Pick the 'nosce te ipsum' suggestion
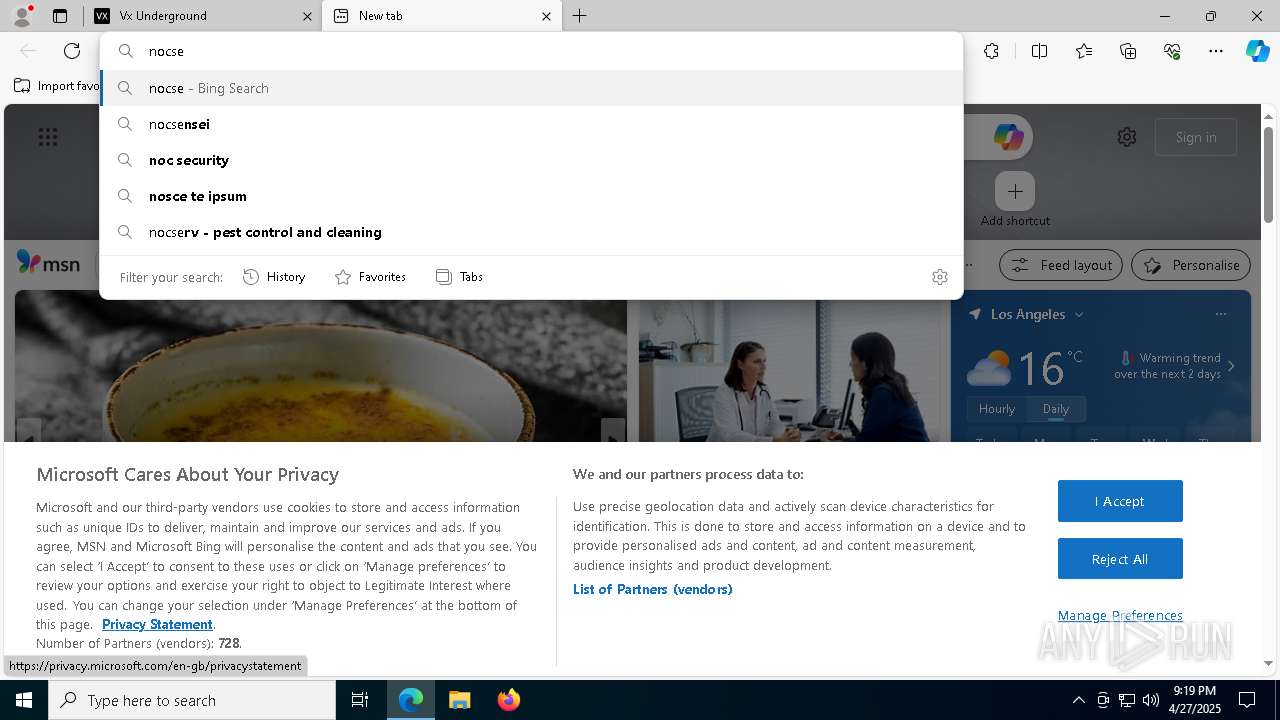 [531, 196]
